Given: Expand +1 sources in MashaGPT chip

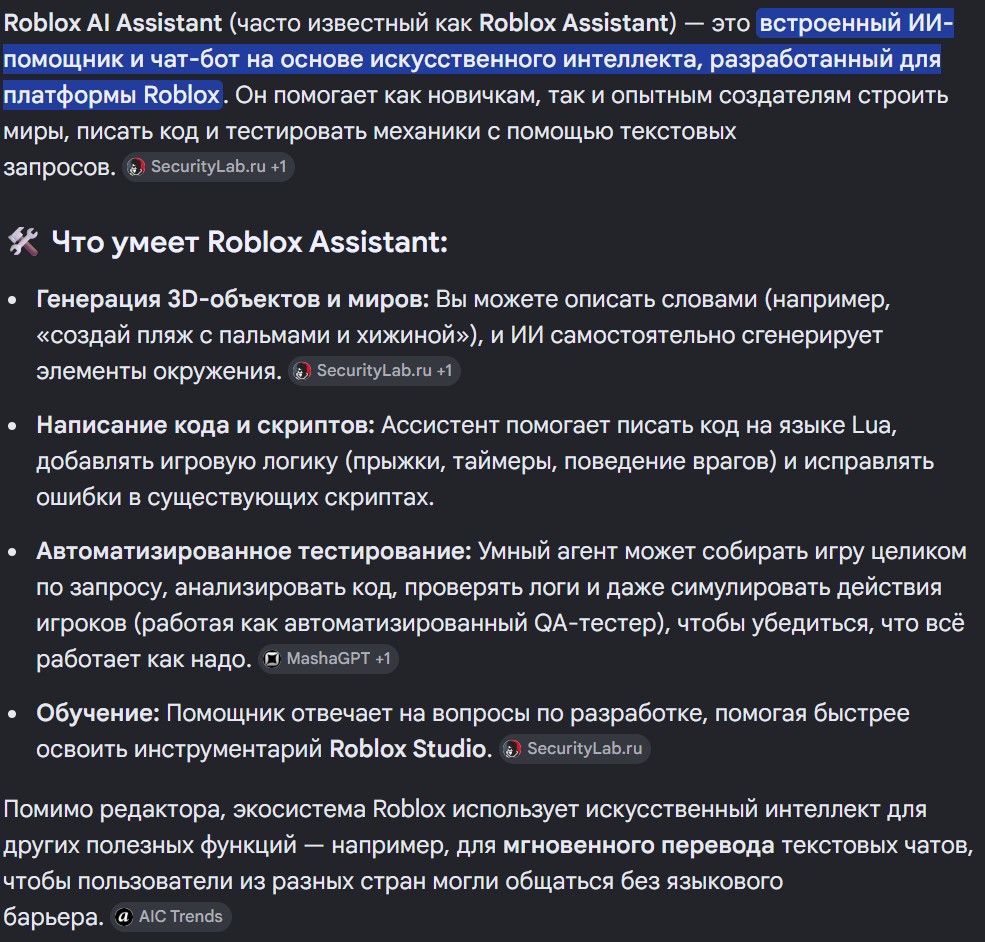Looking at the screenshot, I should pos(383,658).
